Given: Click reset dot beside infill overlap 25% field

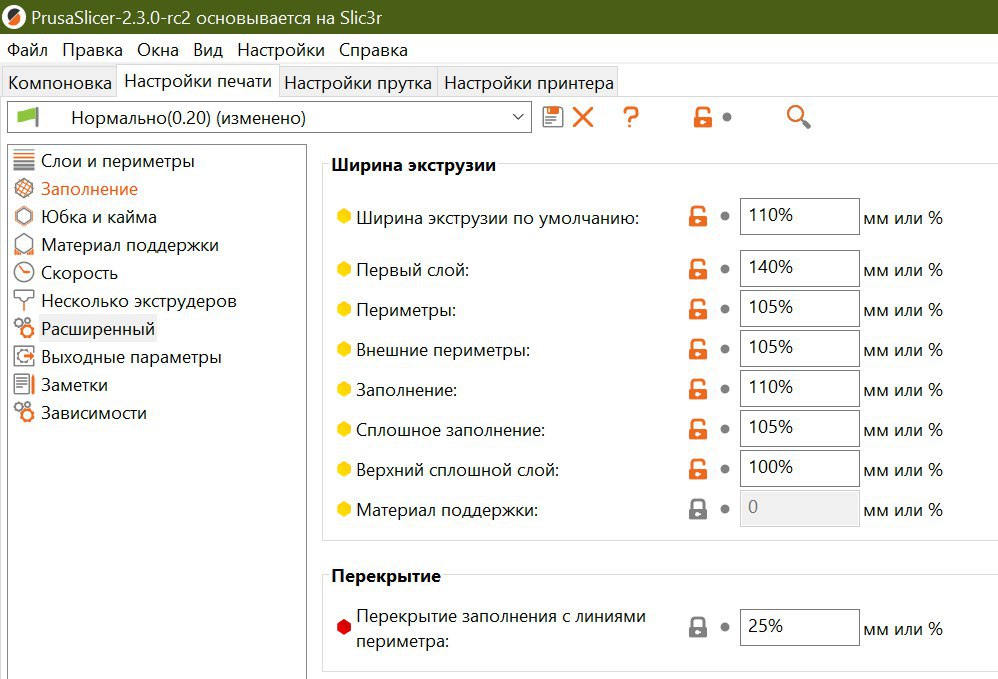Looking at the screenshot, I should [724, 627].
